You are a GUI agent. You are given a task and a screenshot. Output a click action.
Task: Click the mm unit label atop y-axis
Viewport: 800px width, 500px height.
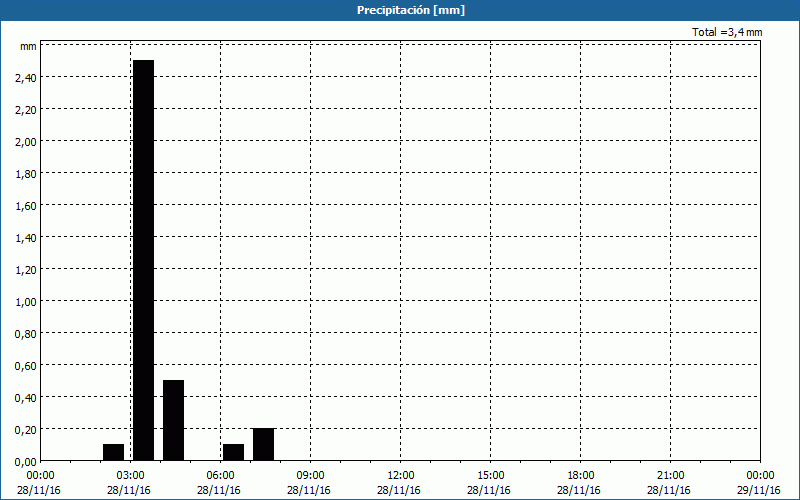pyautogui.click(x=28, y=46)
